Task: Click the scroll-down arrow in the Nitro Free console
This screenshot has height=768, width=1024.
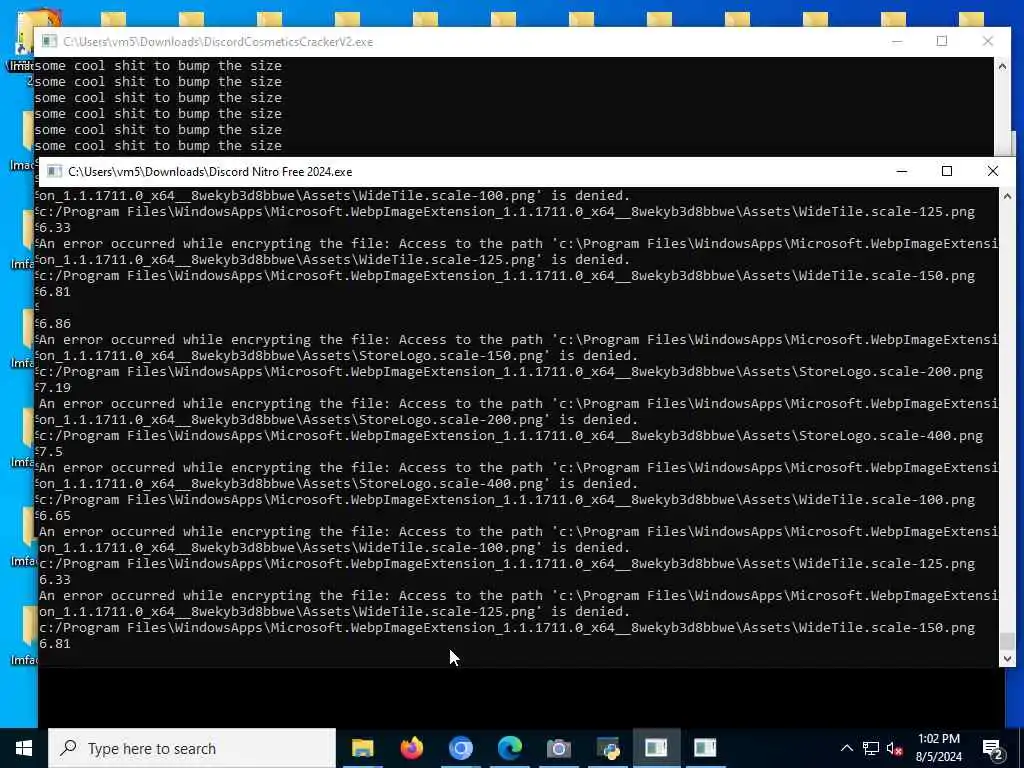Action: coord(1007,659)
